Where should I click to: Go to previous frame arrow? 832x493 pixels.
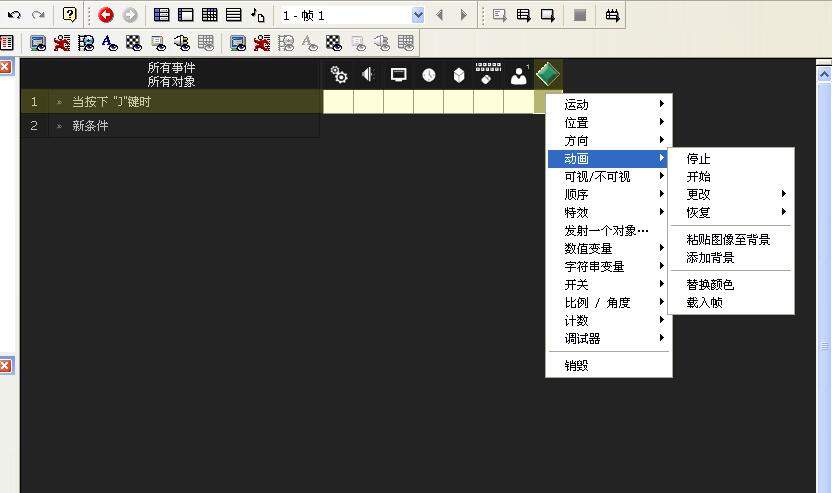coord(439,15)
